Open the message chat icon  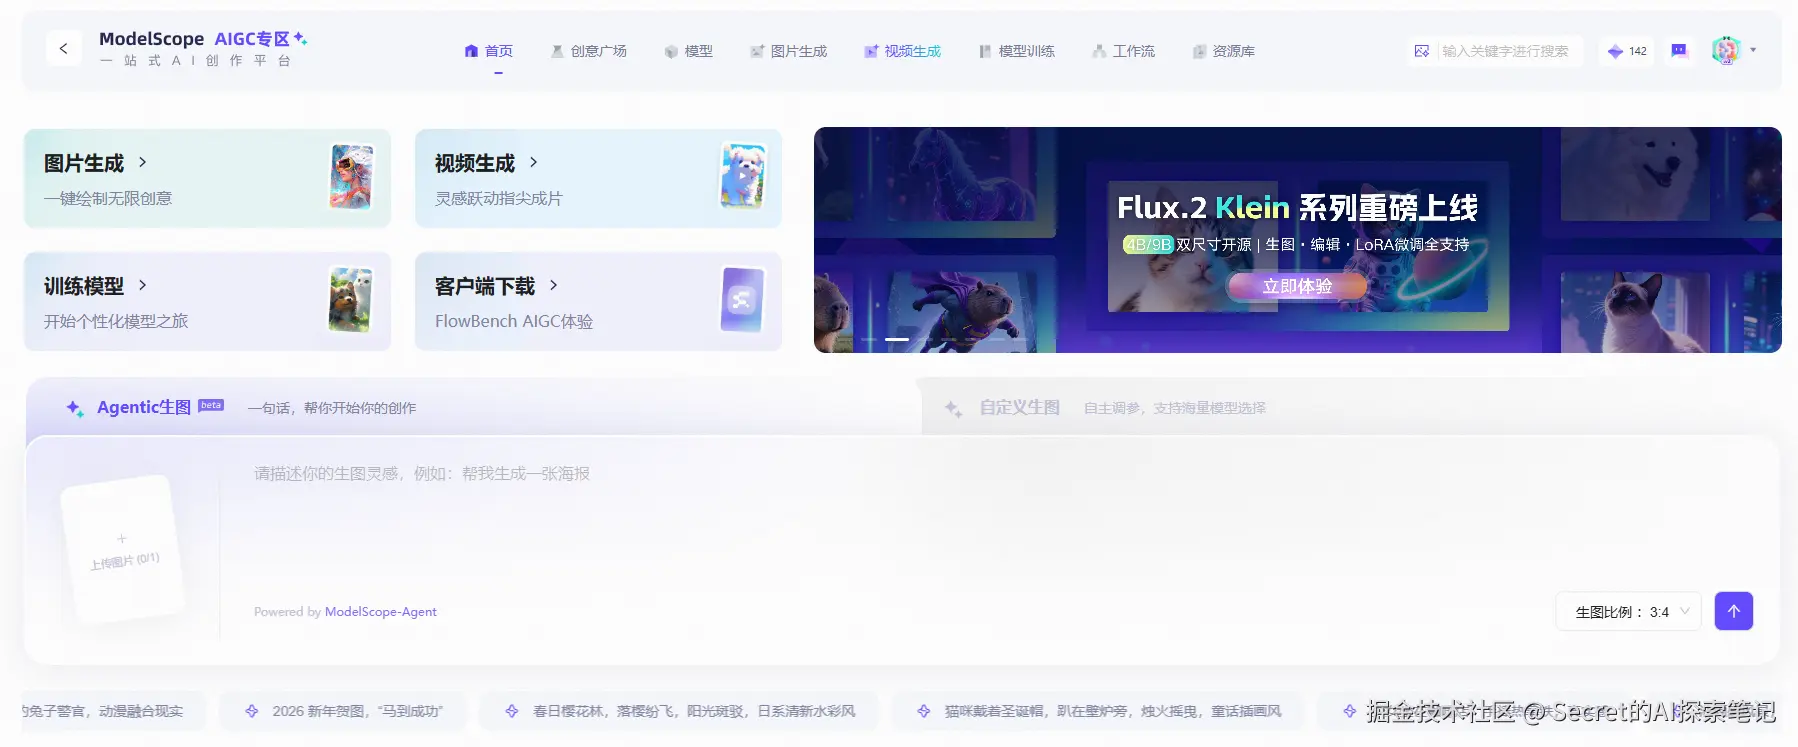pos(1679,50)
